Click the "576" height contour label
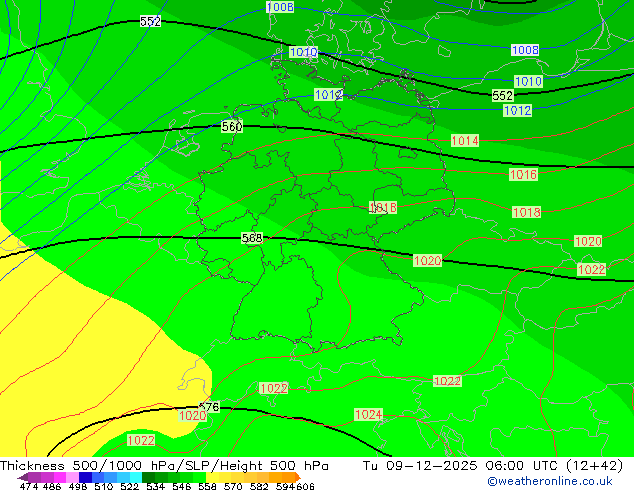Viewport: 634px width, 490px height. pyautogui.click(x=209, y=407)
